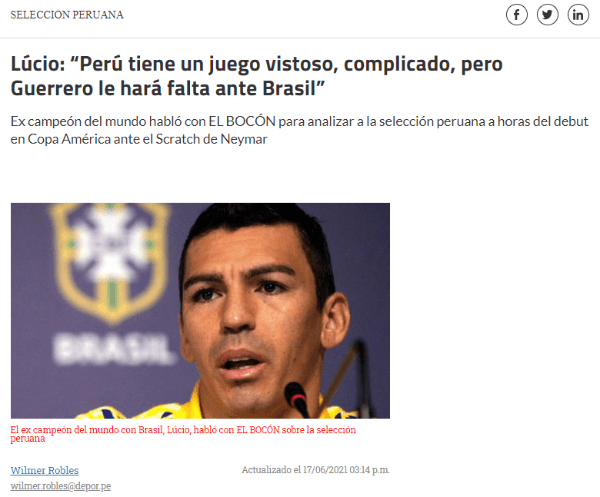Screen dimensions: 600x497
Task: Click EL BOCÓN in the subheadline
Action: tap(242, 121)
